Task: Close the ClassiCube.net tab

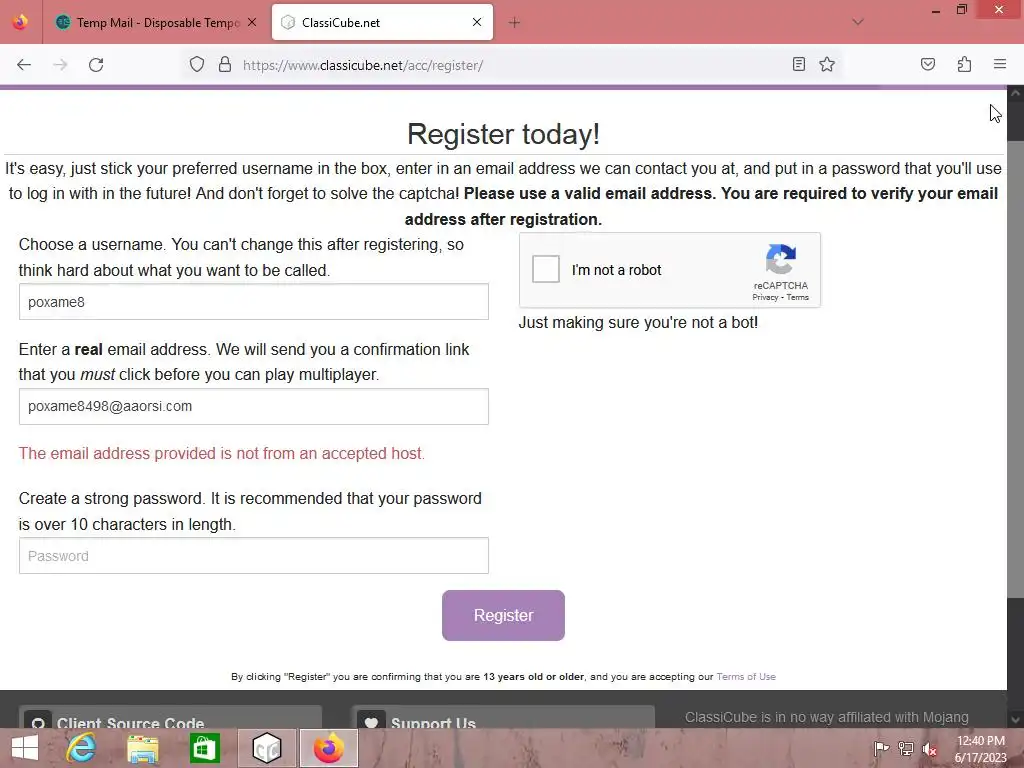Action: (477, 22)
